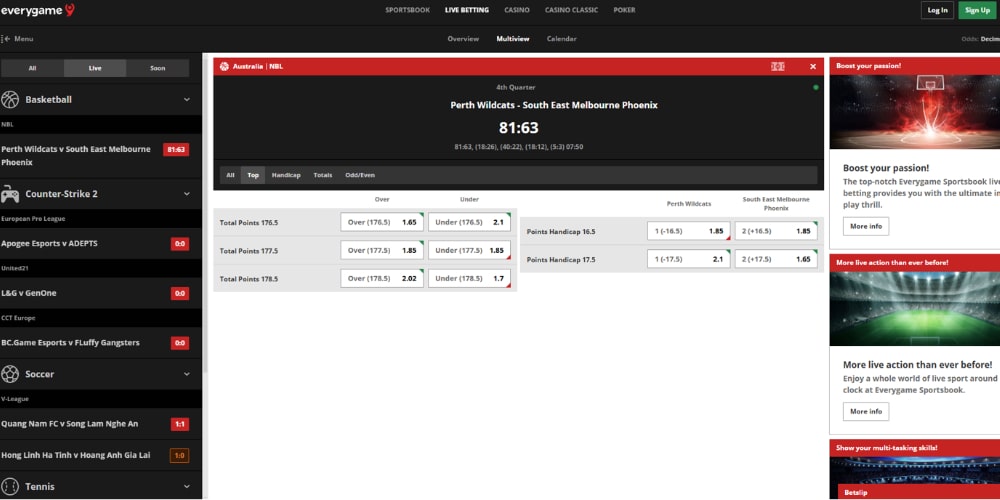Open the Odds format dropdown
The height and width of the screenshot is (500, 1000).
pyautogui.click(x=980, y=39)
